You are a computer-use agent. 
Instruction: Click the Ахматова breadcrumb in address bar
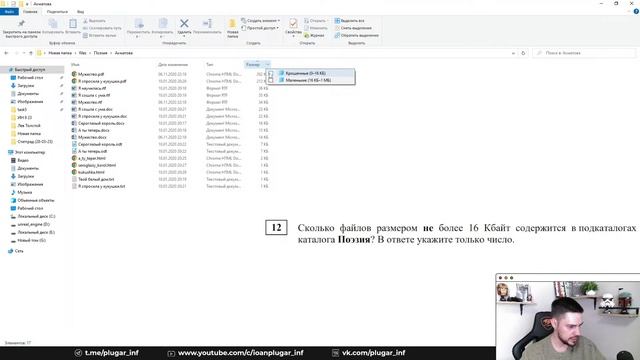[x=124, y=53]
